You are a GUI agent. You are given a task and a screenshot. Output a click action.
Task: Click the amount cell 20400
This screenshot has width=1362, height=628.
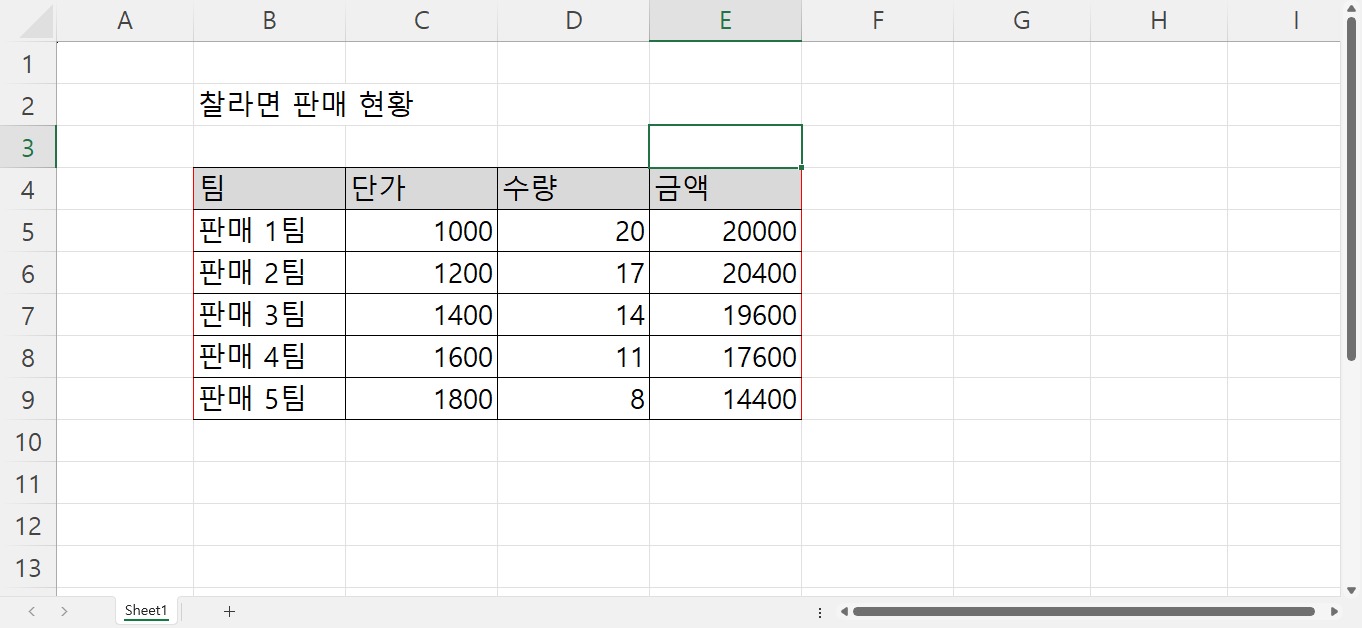[725, 273]
